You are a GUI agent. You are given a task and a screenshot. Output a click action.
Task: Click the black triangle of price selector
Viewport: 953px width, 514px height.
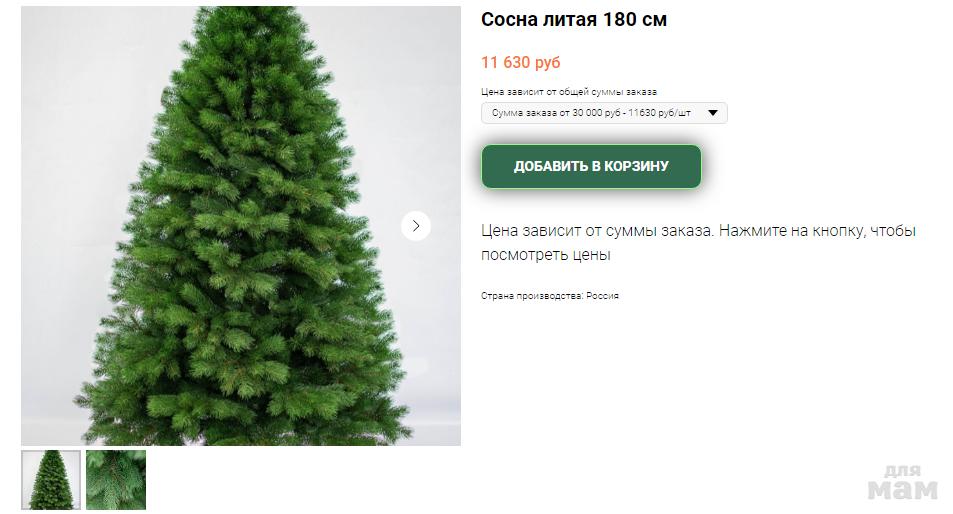(x=713, y=113)
